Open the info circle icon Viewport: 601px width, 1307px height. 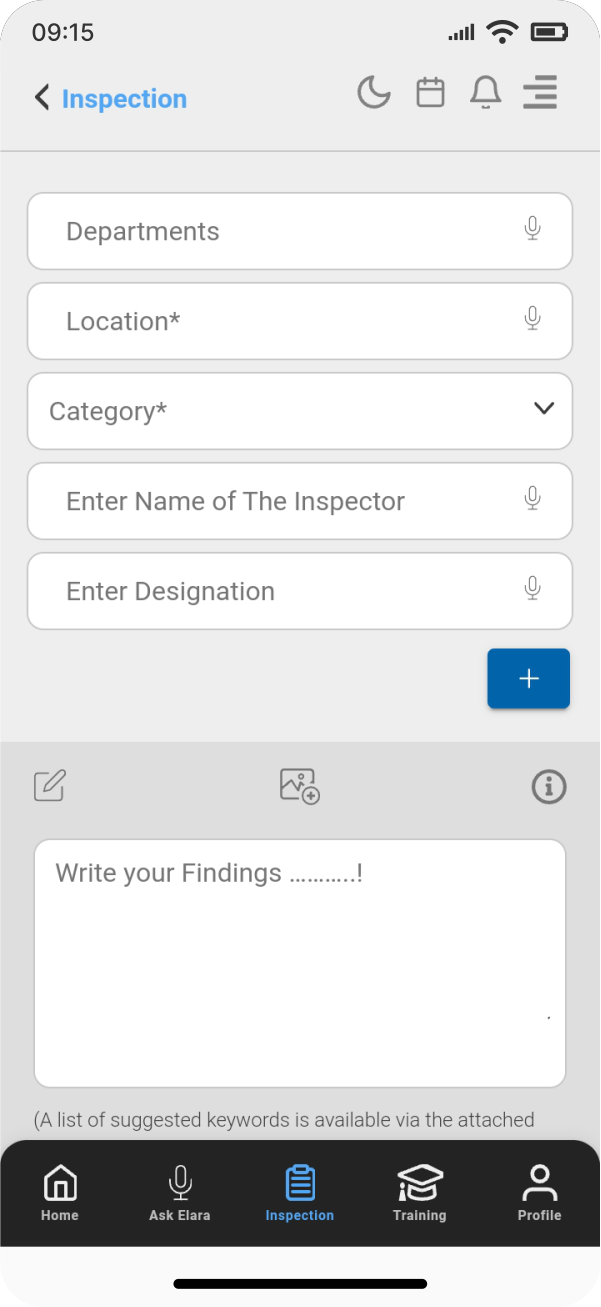(548, 787)
